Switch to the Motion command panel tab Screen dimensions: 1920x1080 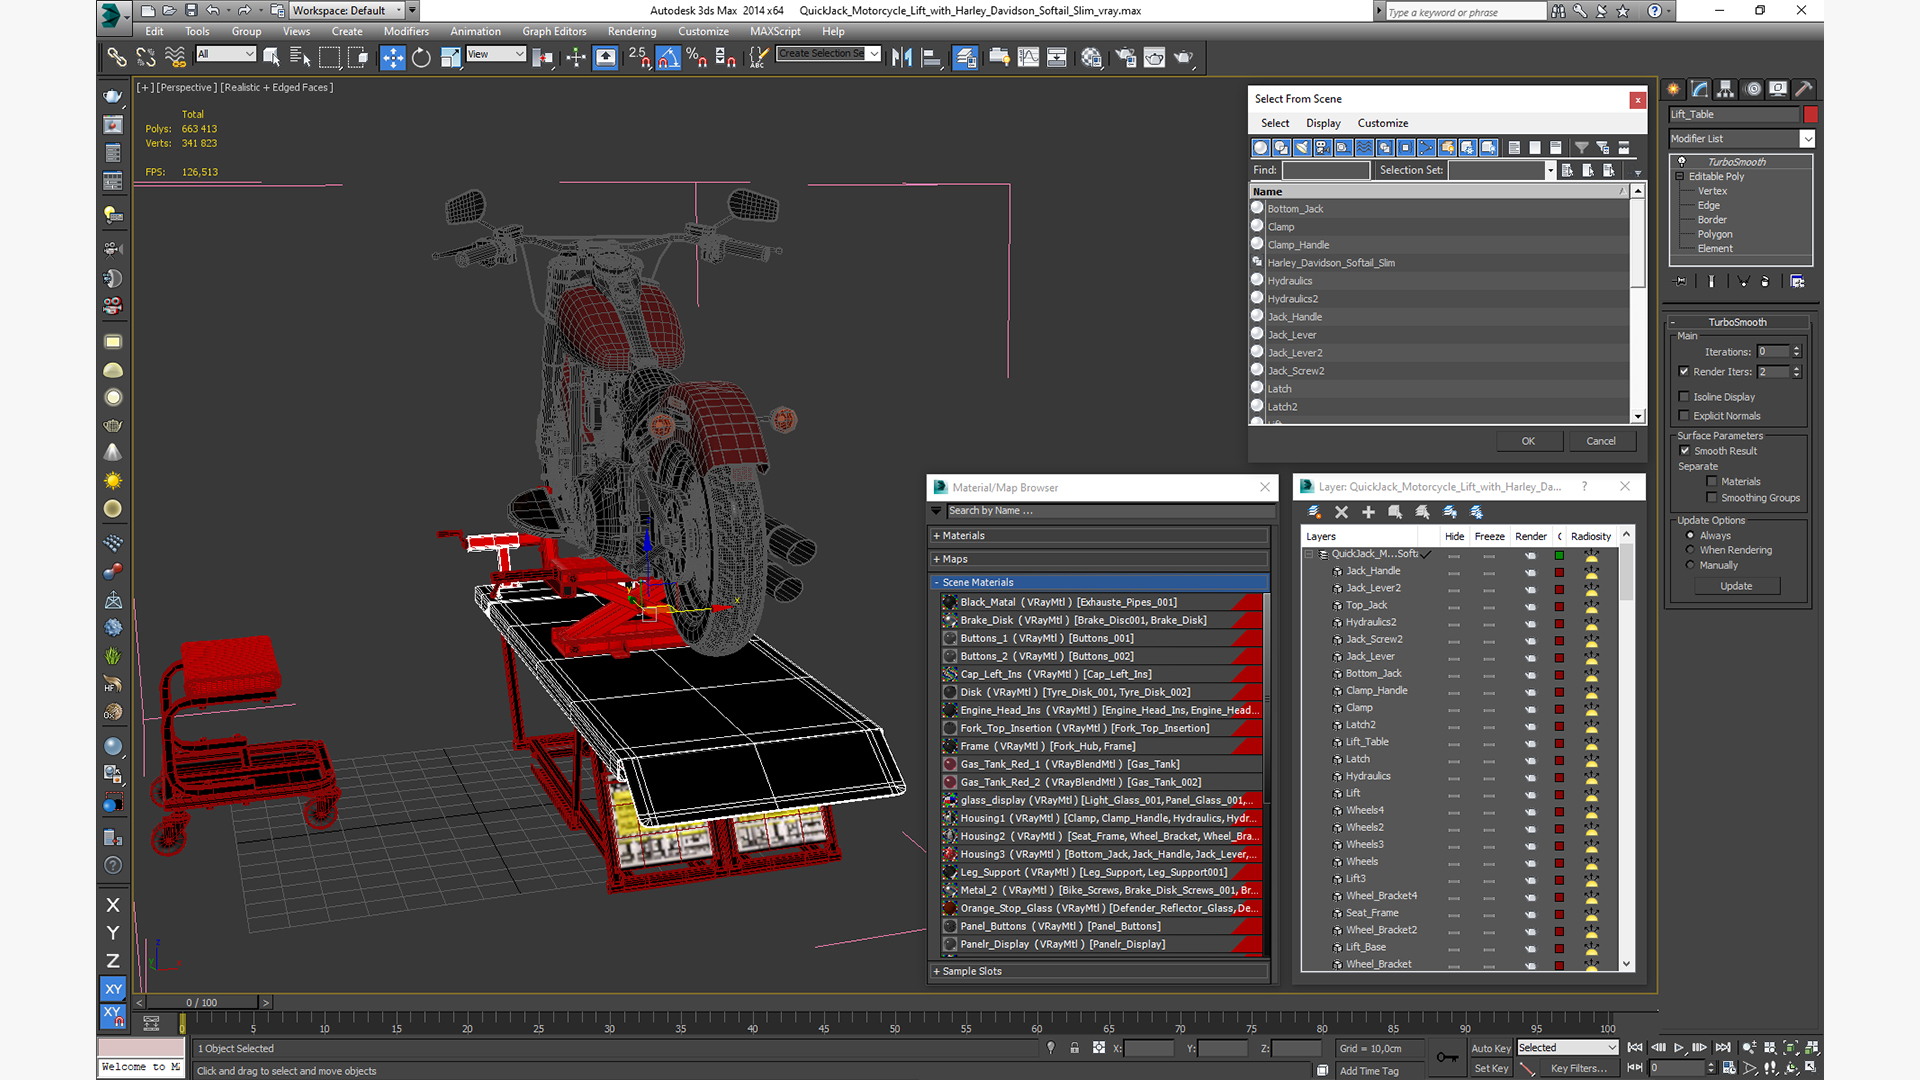(x=1752, y=89)
